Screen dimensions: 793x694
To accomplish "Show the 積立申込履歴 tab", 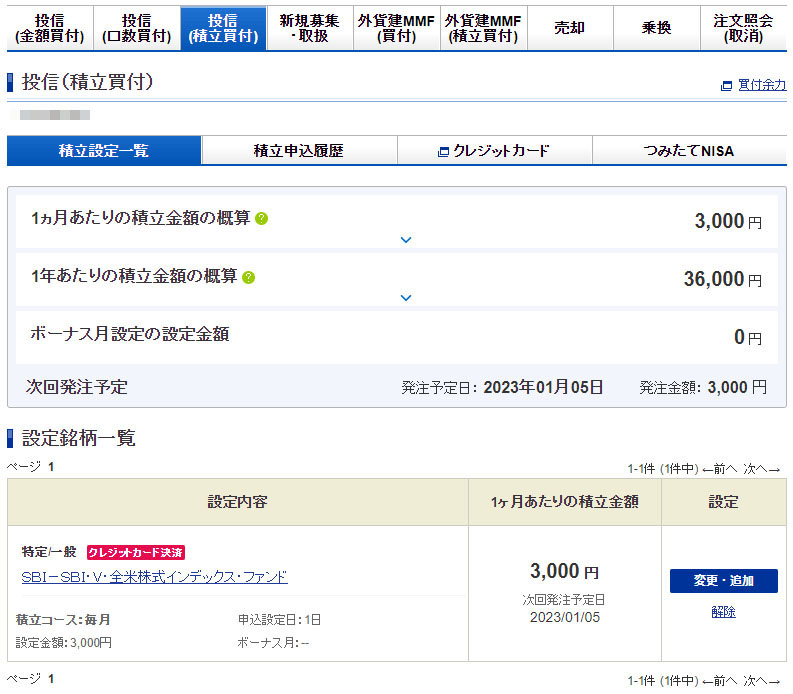I will click(x=298, y=151).
